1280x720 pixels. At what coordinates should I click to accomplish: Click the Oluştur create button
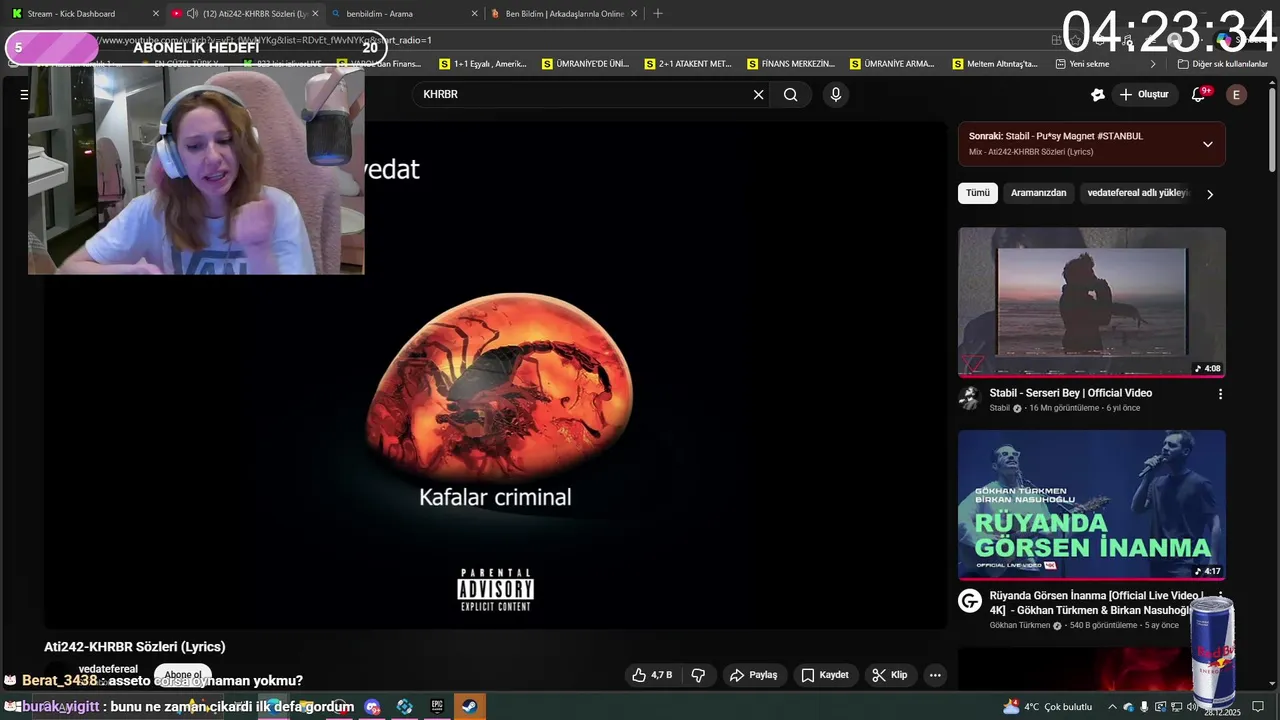point(1143,94)
